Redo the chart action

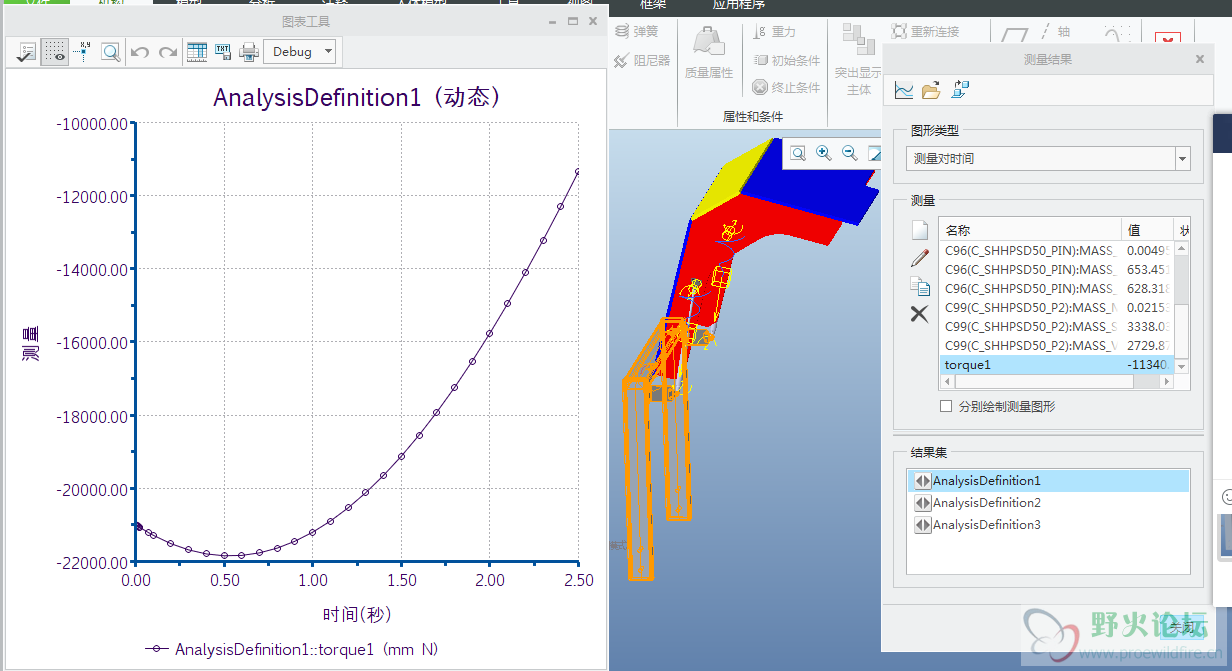pyautogui.click(x=168, y=52)
